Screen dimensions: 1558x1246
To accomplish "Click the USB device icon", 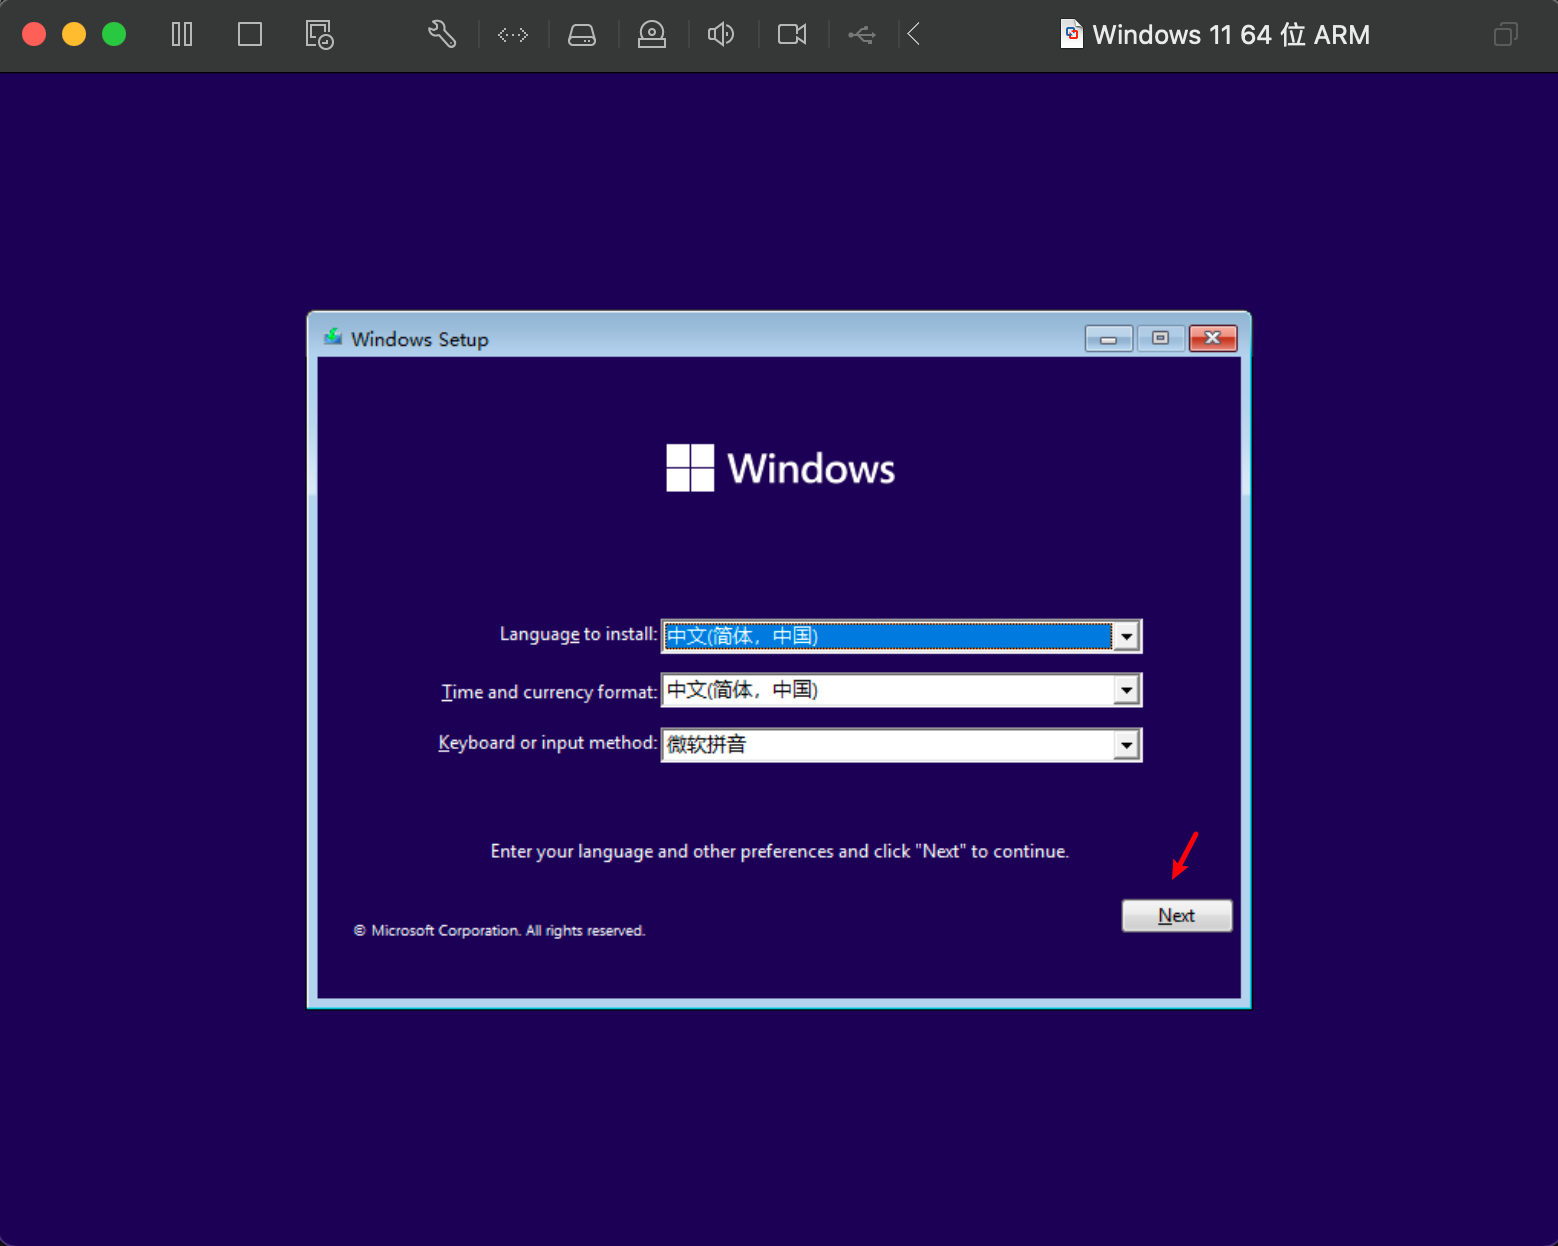I will pyautogui.click(x=861, y=35).
